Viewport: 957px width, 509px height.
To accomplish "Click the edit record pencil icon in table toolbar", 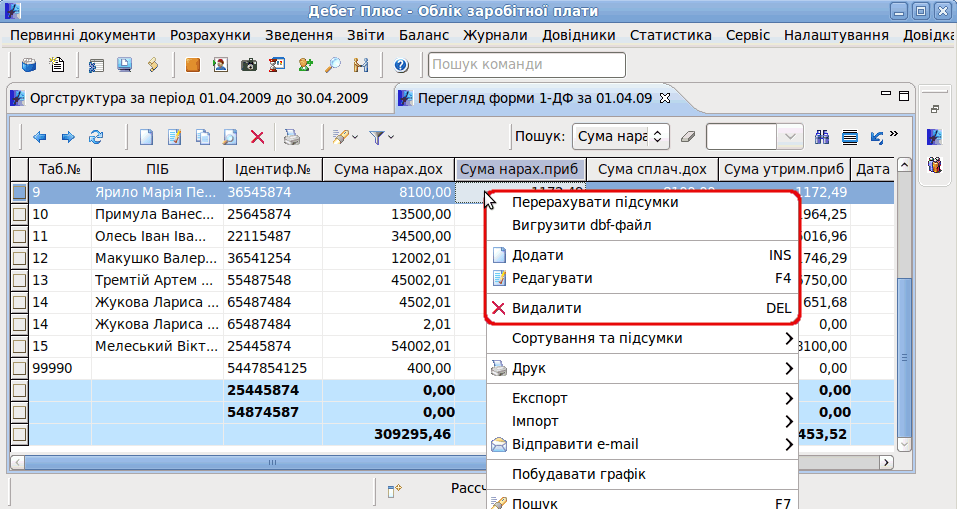I will click(x=175, y=137).
